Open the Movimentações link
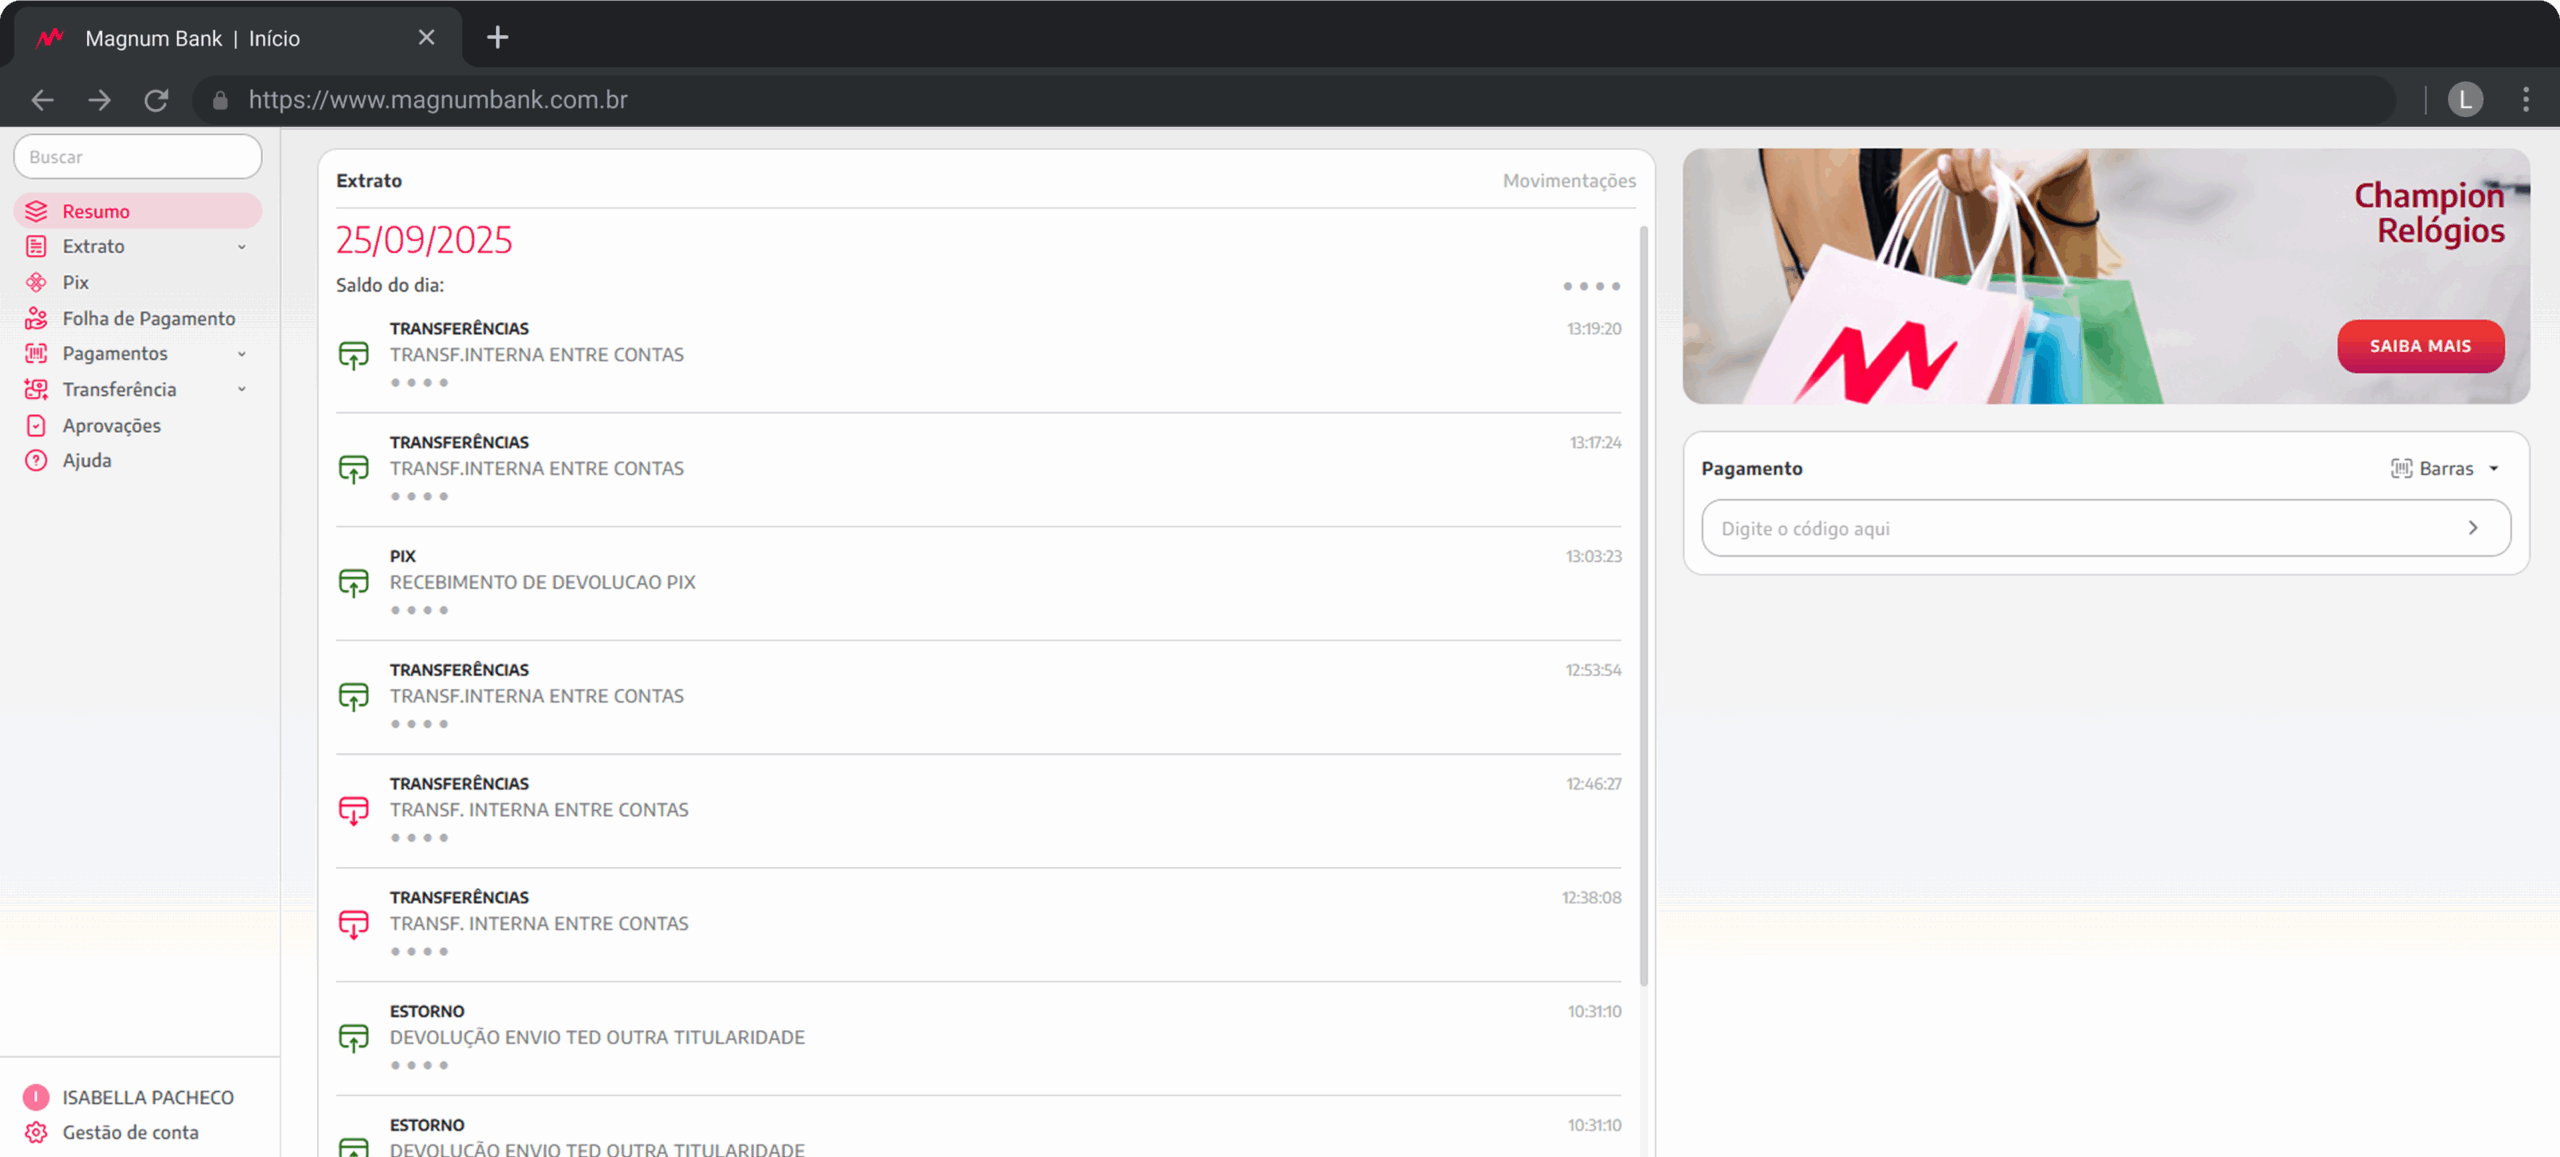2560x1157 pixels. [1568, 181]
